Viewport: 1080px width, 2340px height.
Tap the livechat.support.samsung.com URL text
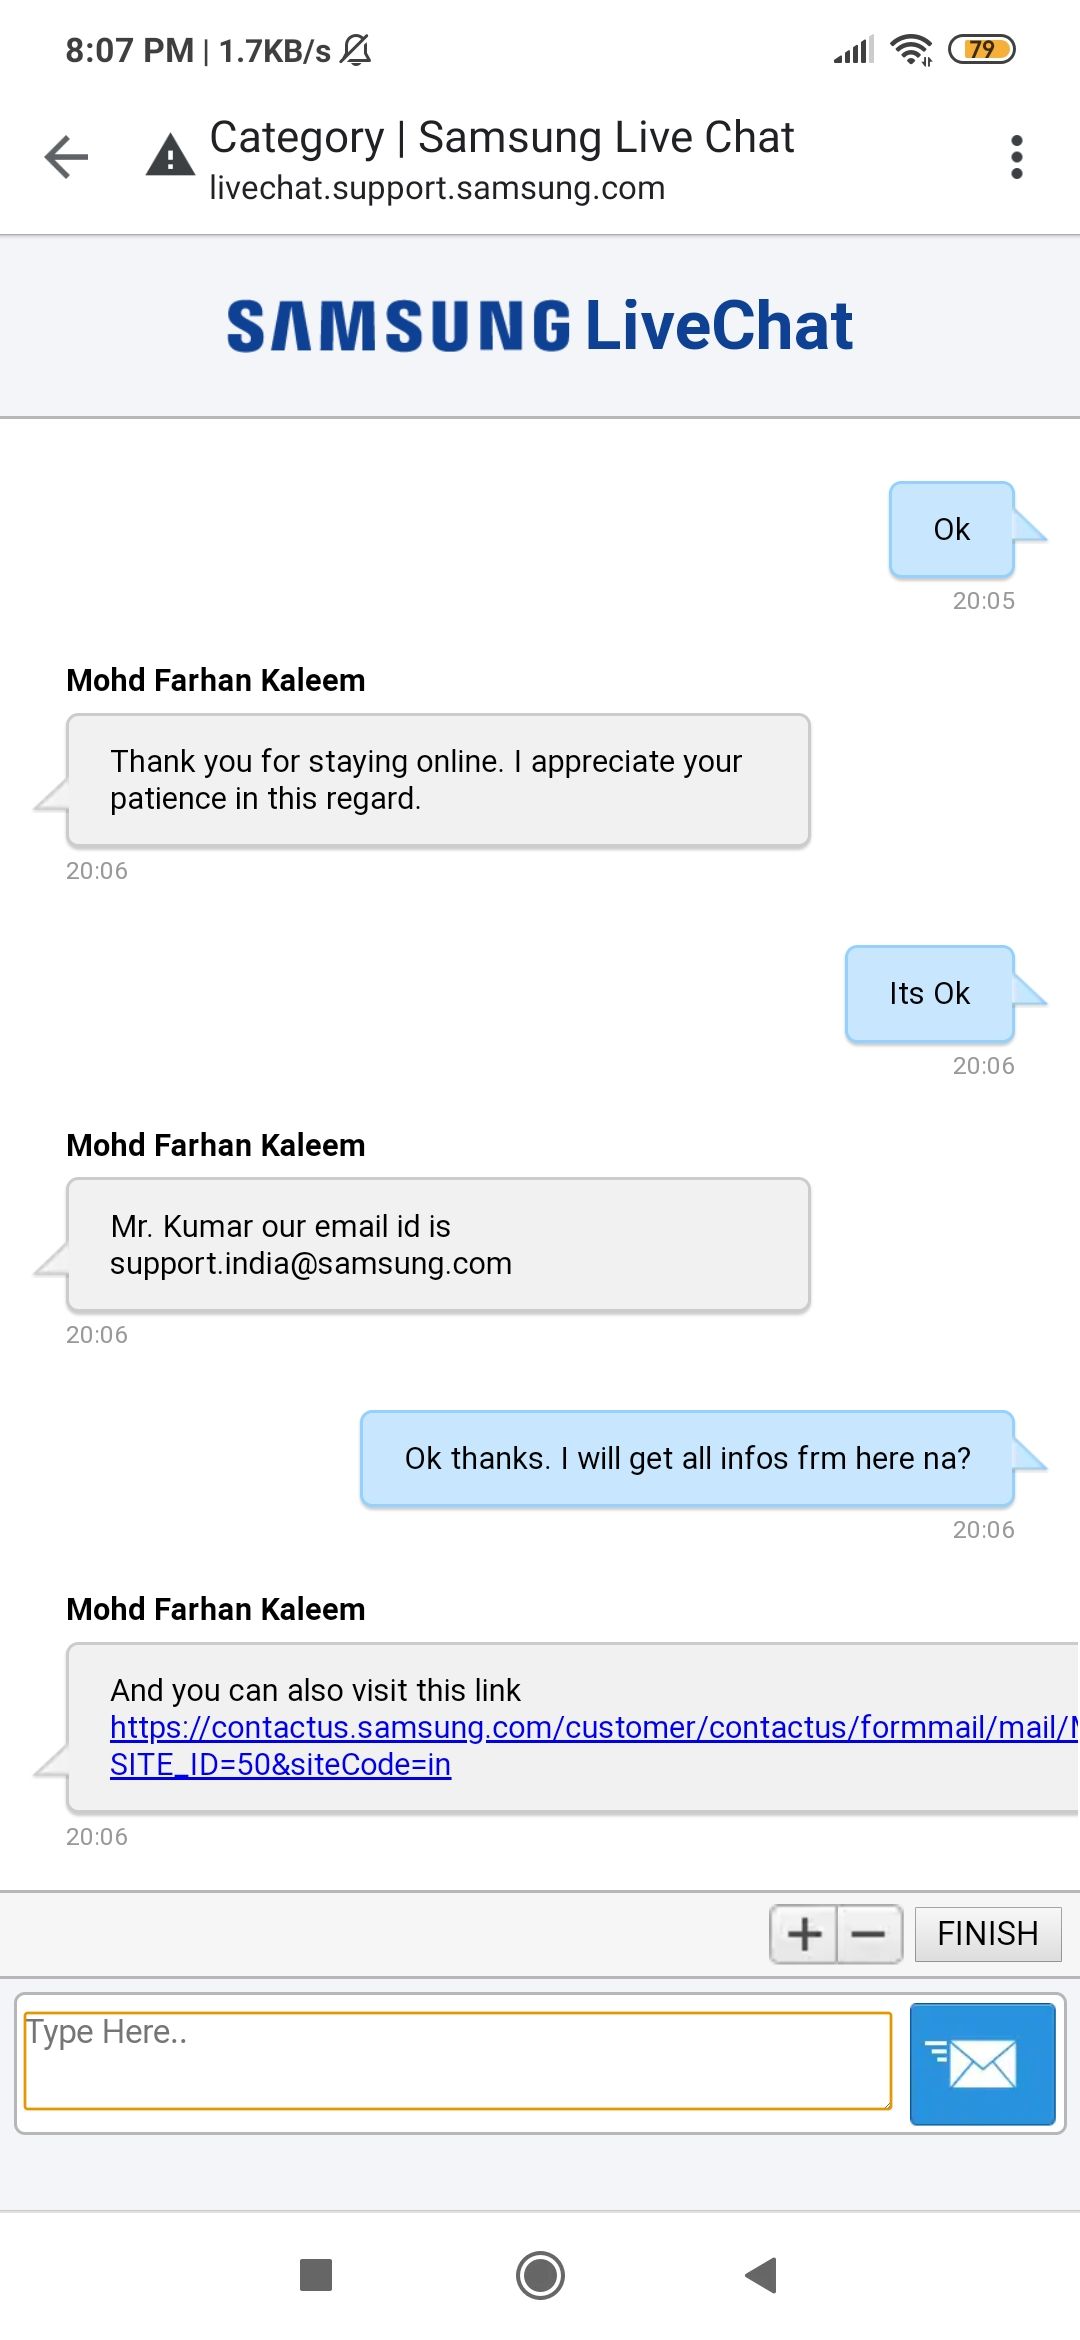[437, 188]
